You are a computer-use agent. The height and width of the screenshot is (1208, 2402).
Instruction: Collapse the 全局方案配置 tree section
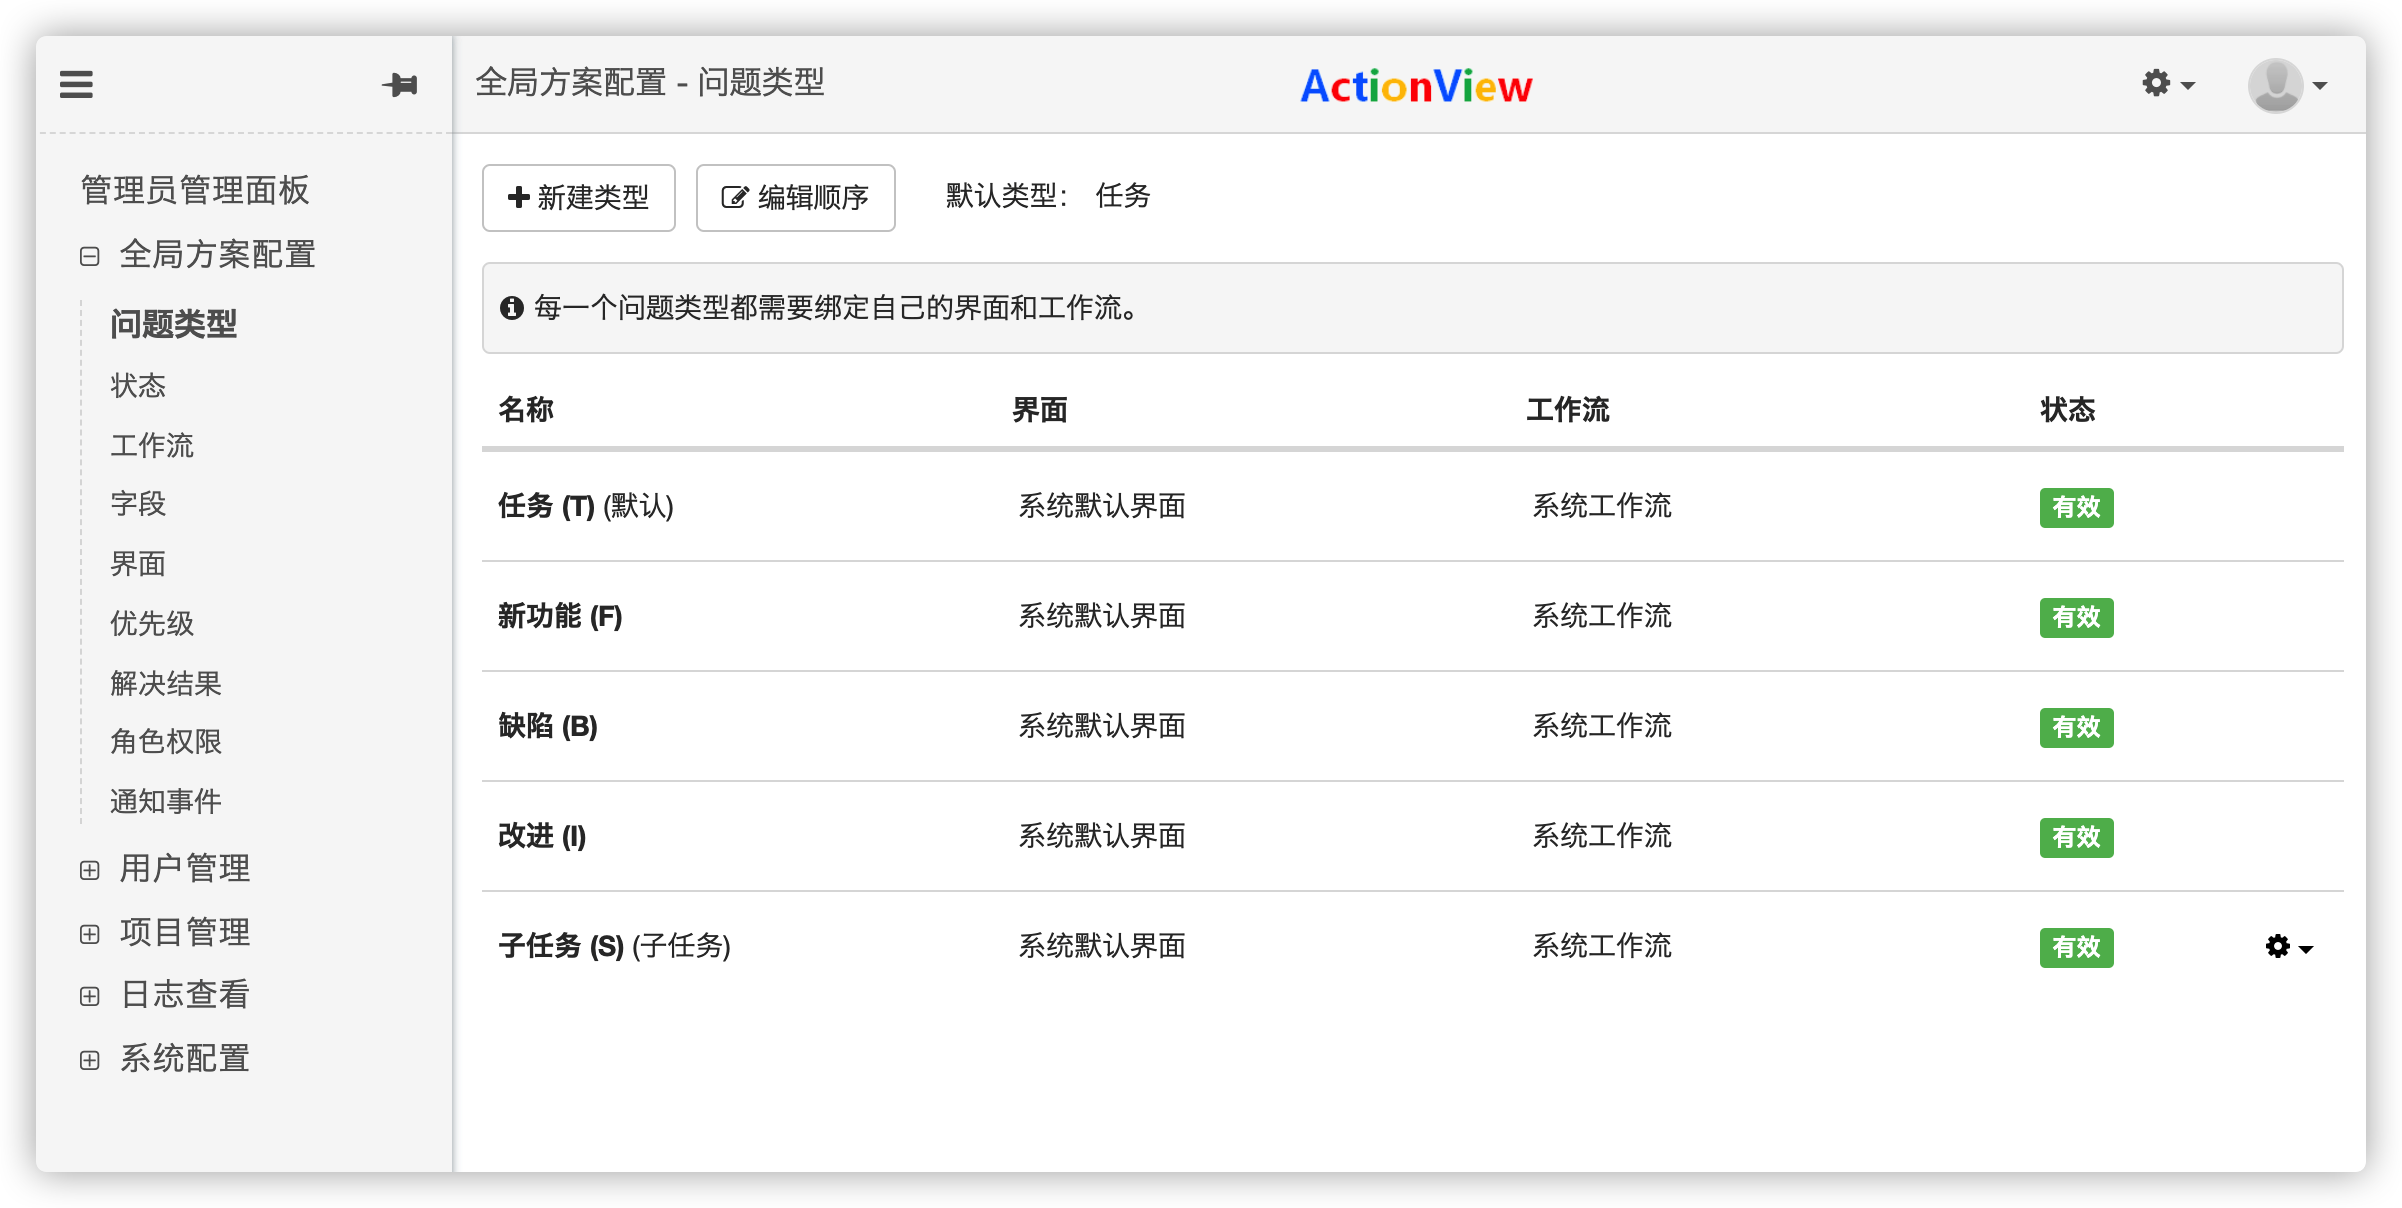point(89,255)
